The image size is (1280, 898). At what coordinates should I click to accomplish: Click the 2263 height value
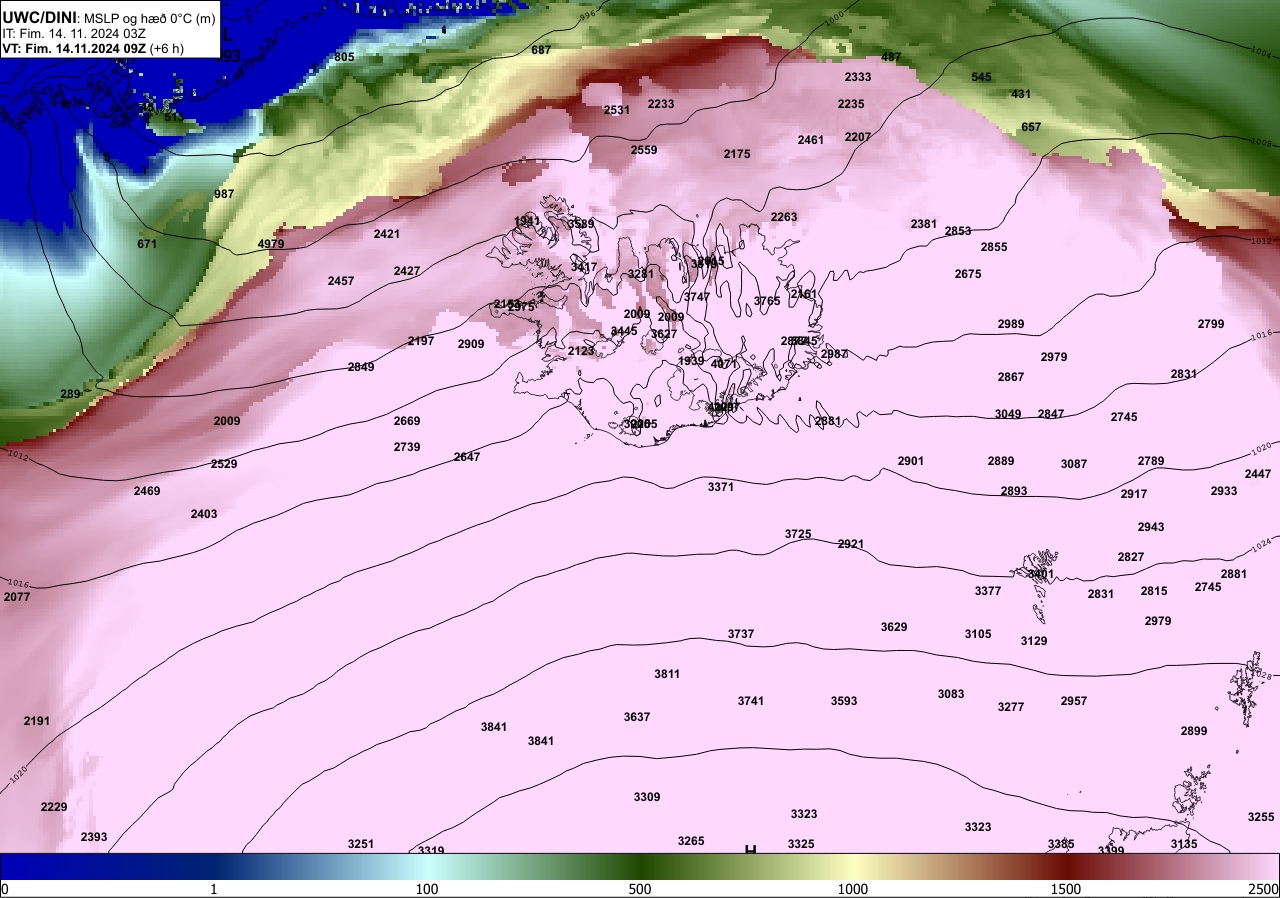tap(784, 217)
